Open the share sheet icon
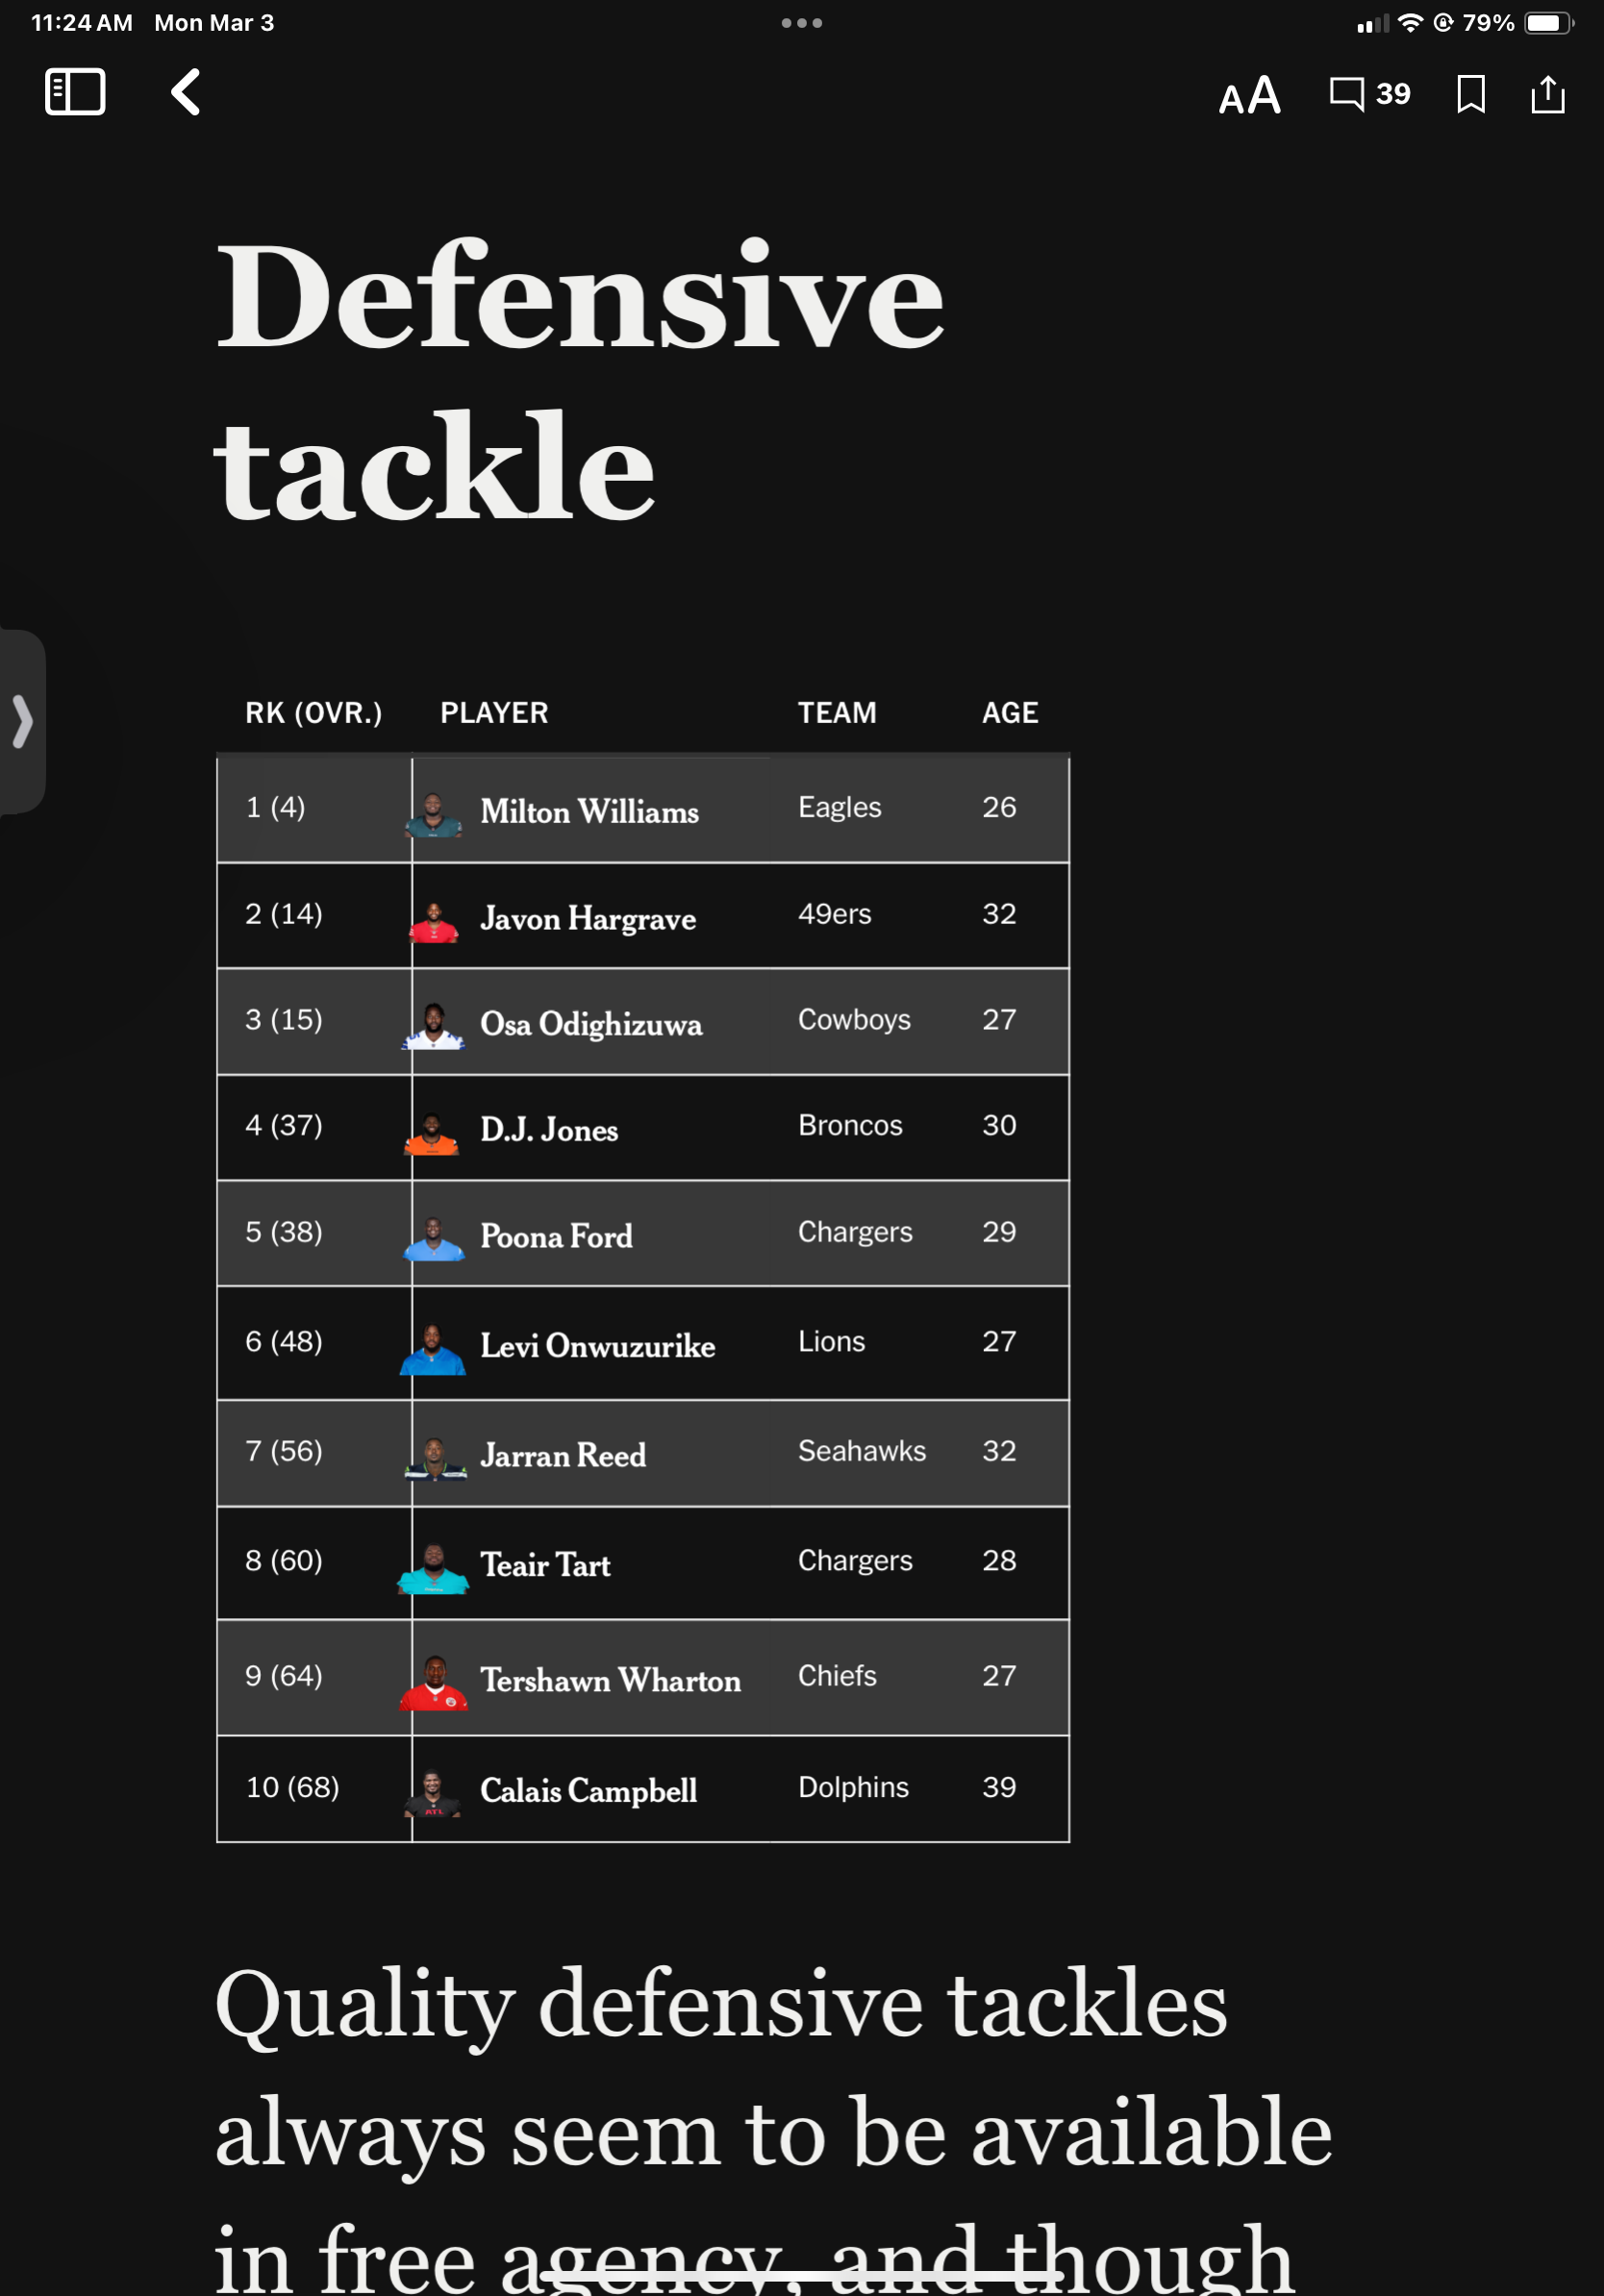 (1547, 94)
